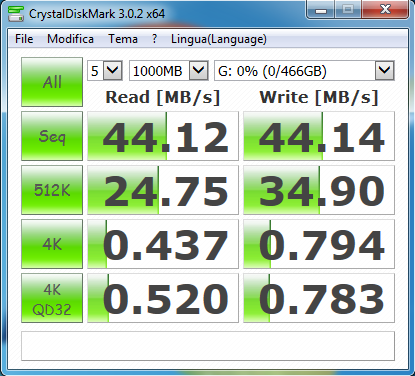Open the Modifica menu
Viewport: 415px width, 376px height.
[x=70, y=39]
